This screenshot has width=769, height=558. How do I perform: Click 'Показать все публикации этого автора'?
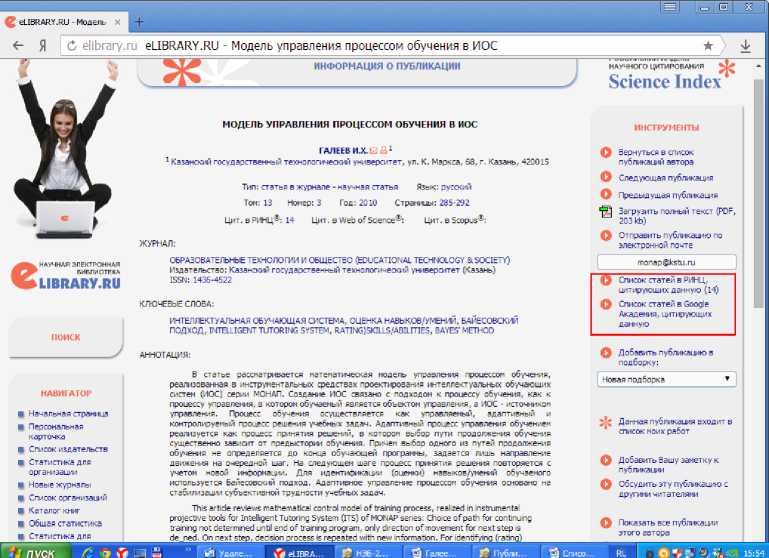(x=668, y=527)
